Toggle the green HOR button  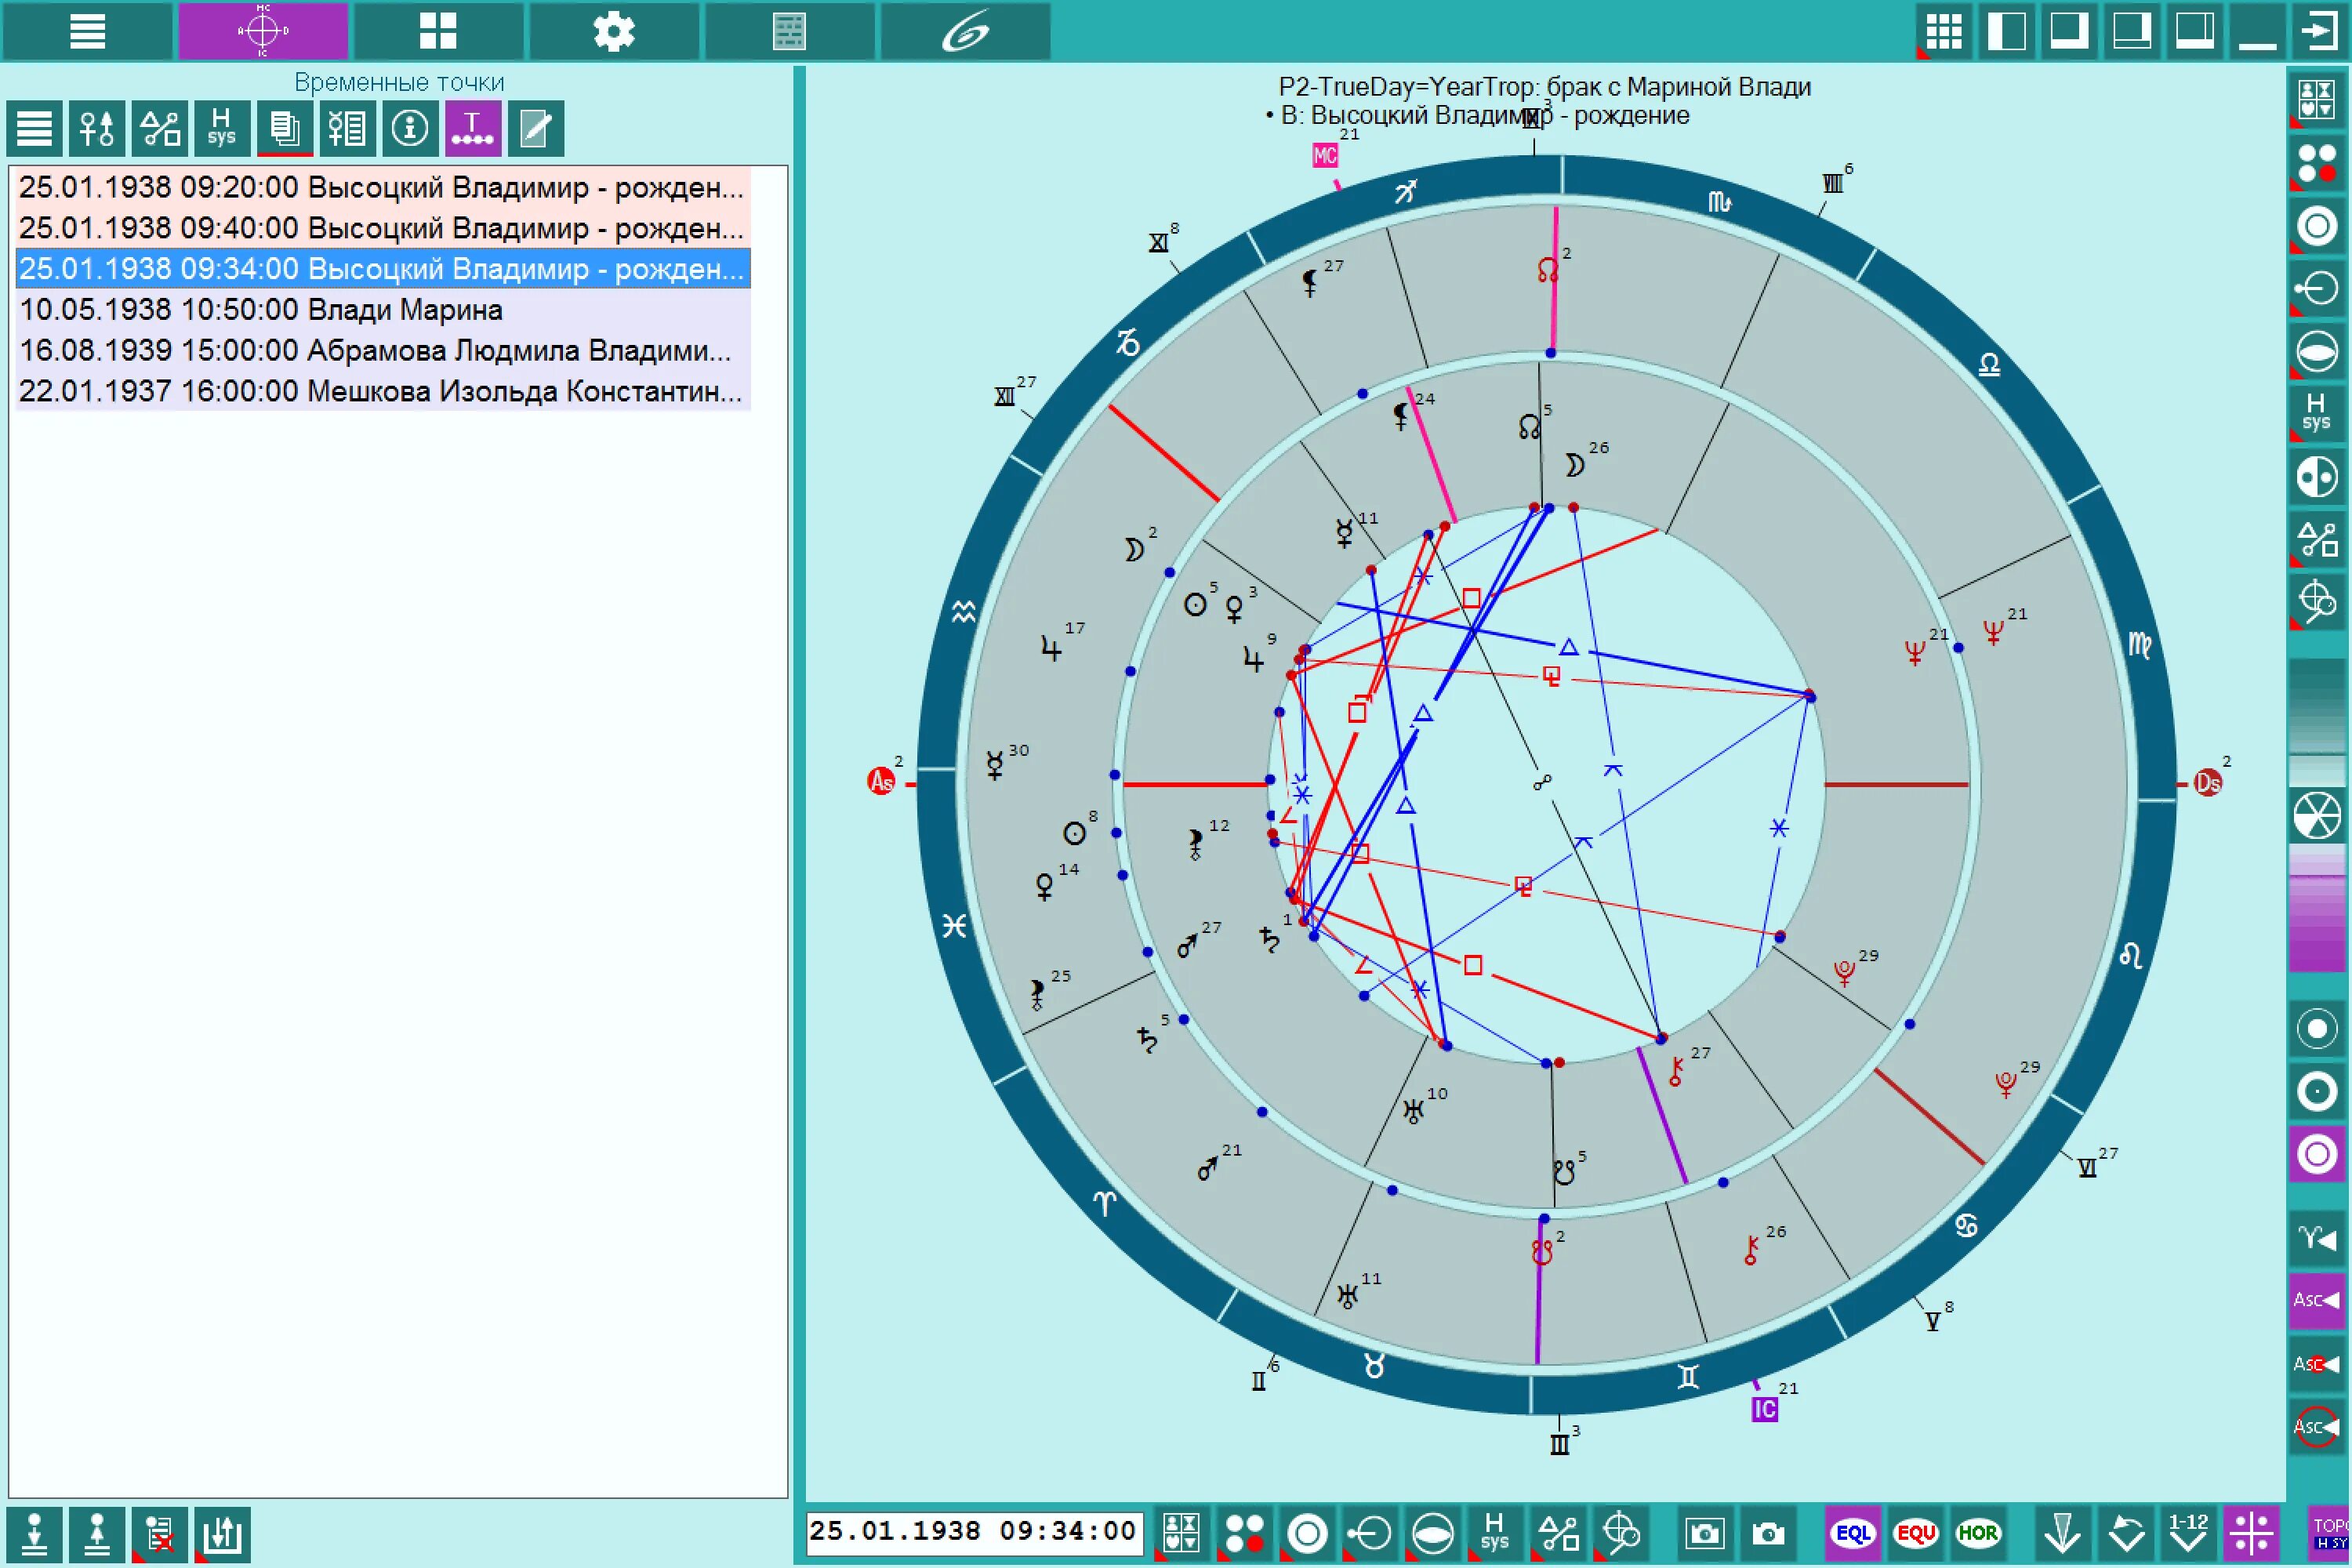1977,1533
